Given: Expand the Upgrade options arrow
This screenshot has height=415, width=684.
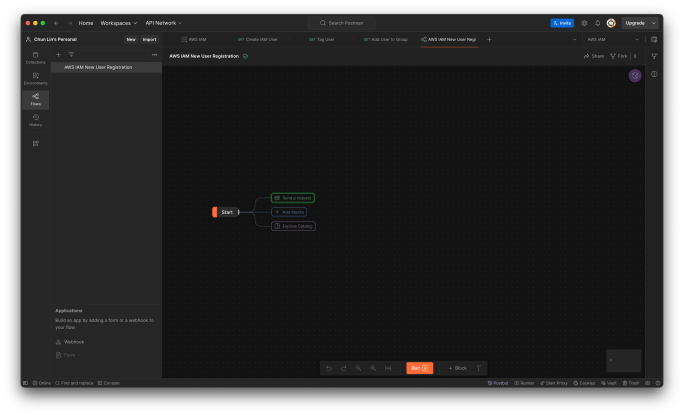Looking at the screenshot, I should tap(653, 23).
